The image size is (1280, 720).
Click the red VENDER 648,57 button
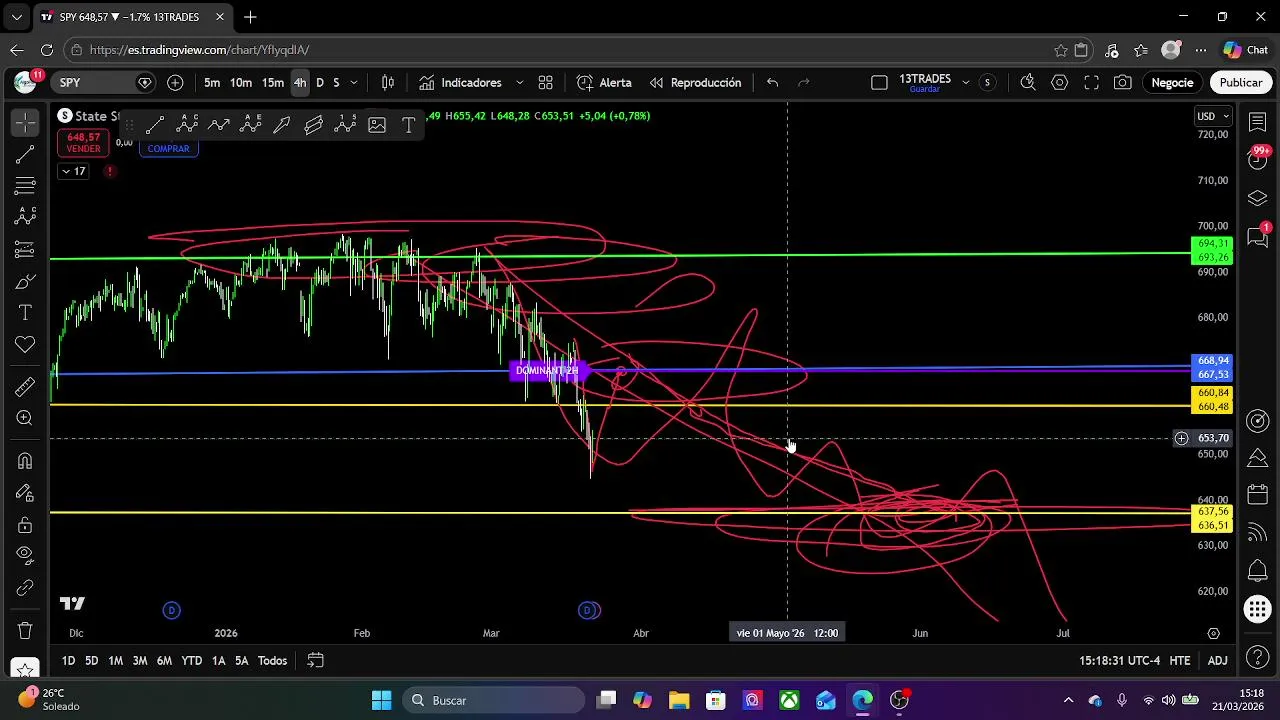click(84, 143)
